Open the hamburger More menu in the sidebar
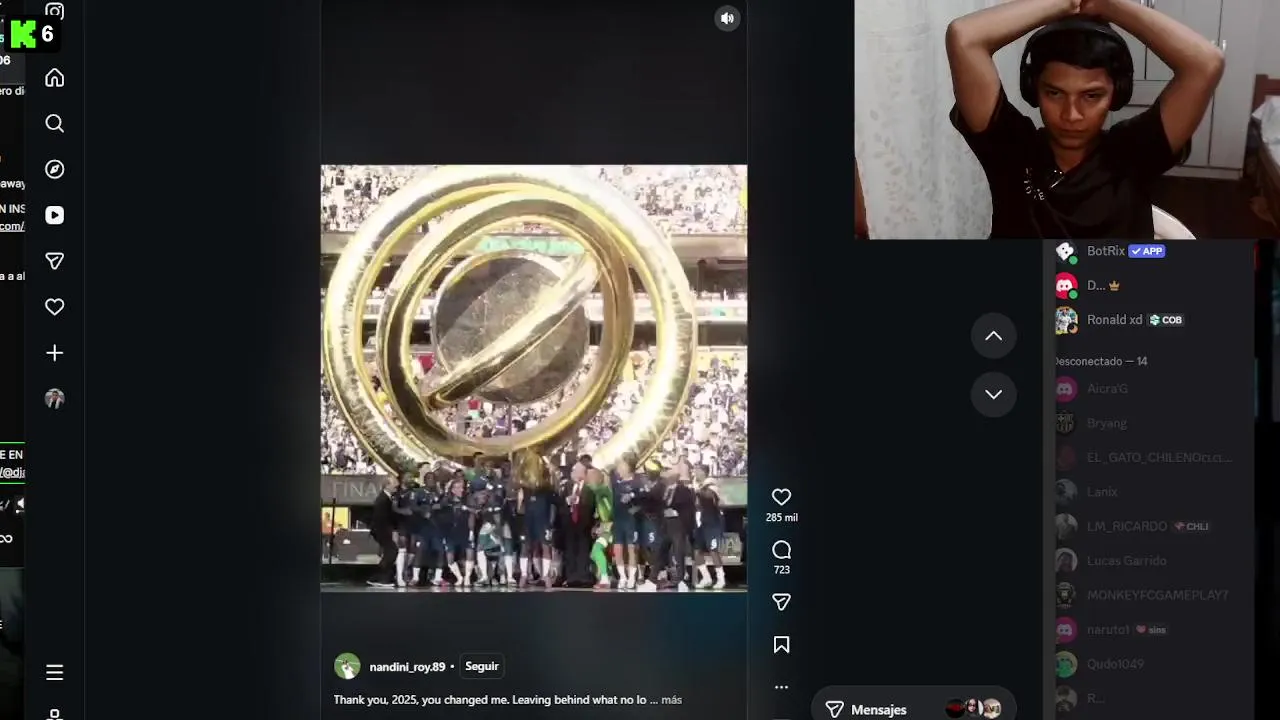This screenshot has width=1280, height=720. tap(55, 673)
